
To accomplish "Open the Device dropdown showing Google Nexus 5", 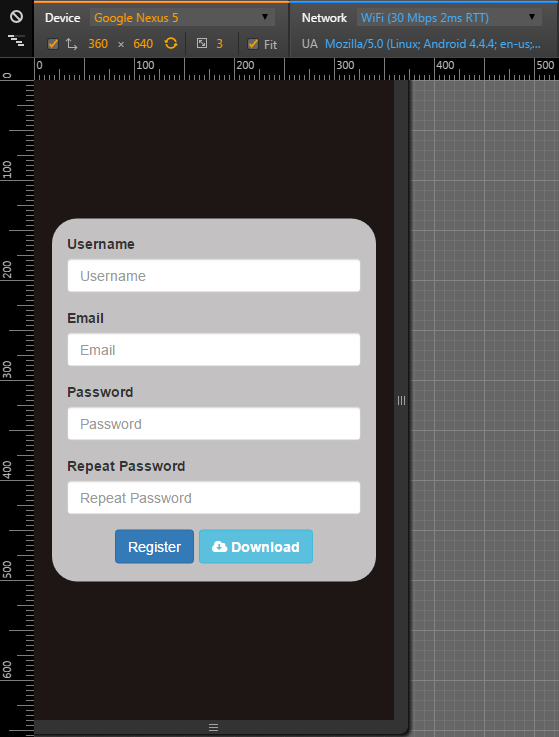I will tap(182, 18).
